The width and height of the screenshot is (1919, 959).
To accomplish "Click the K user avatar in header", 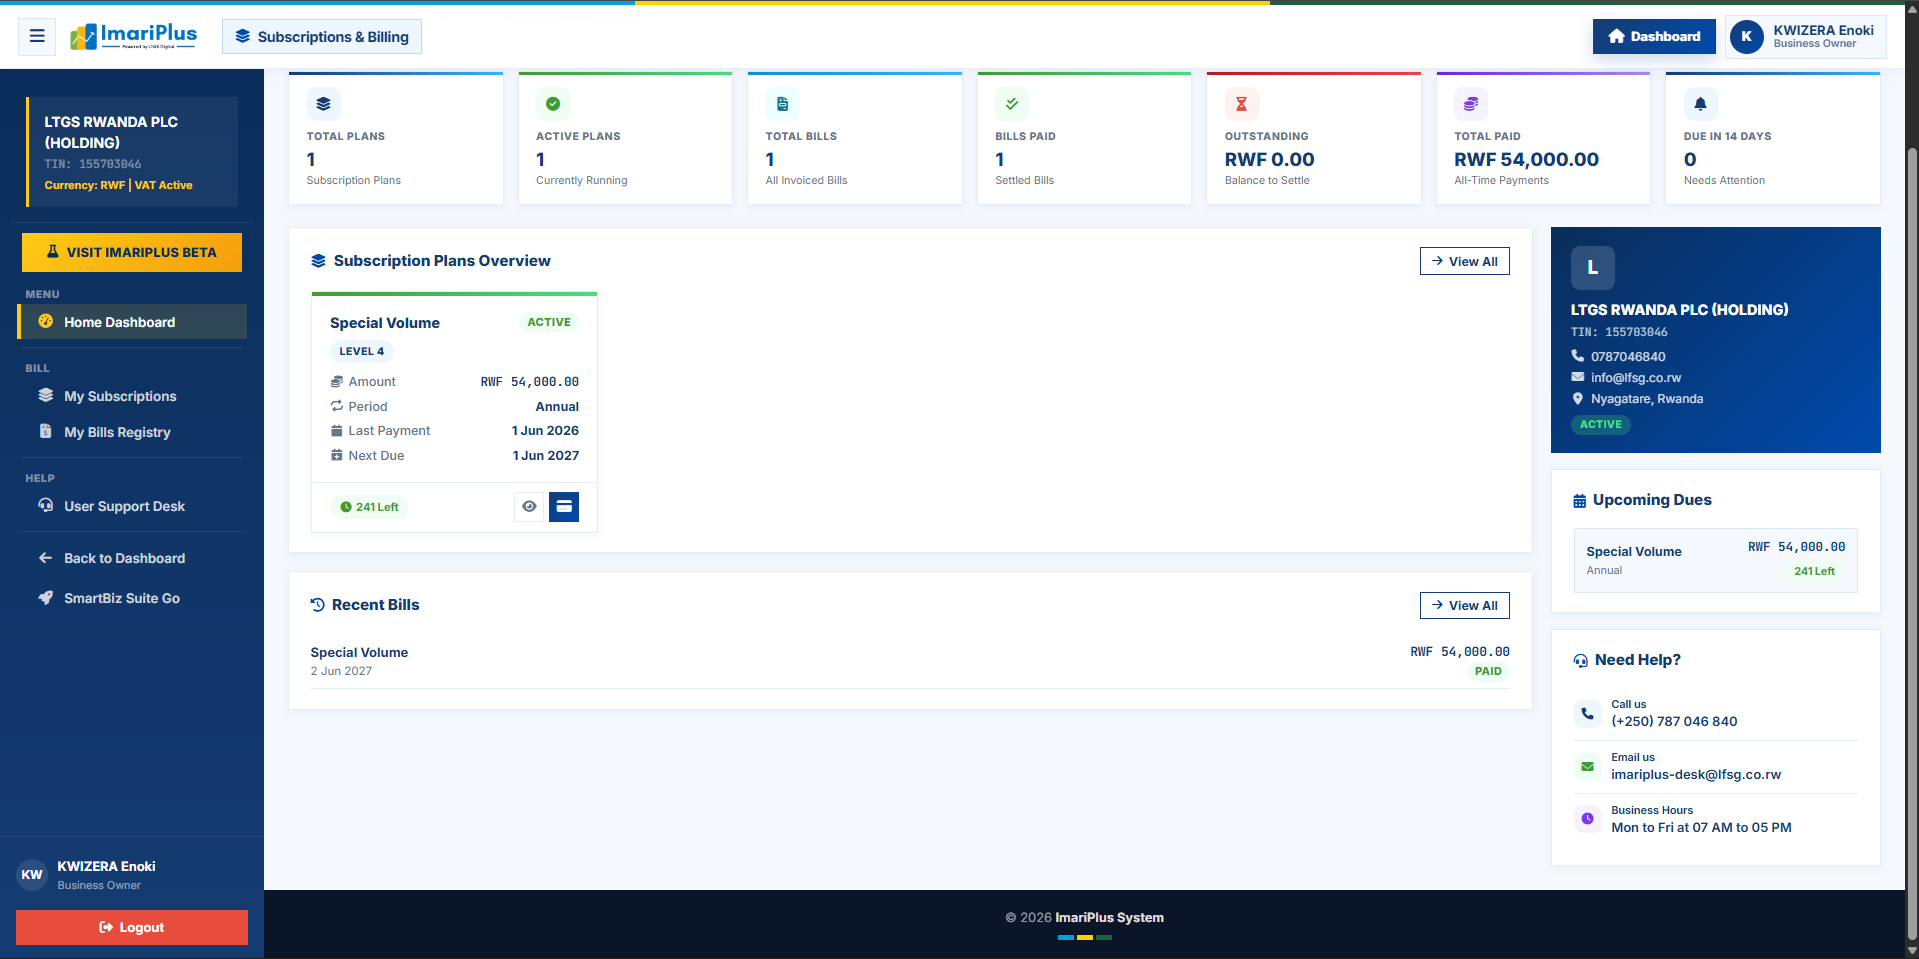I will tap(1747, 37).
